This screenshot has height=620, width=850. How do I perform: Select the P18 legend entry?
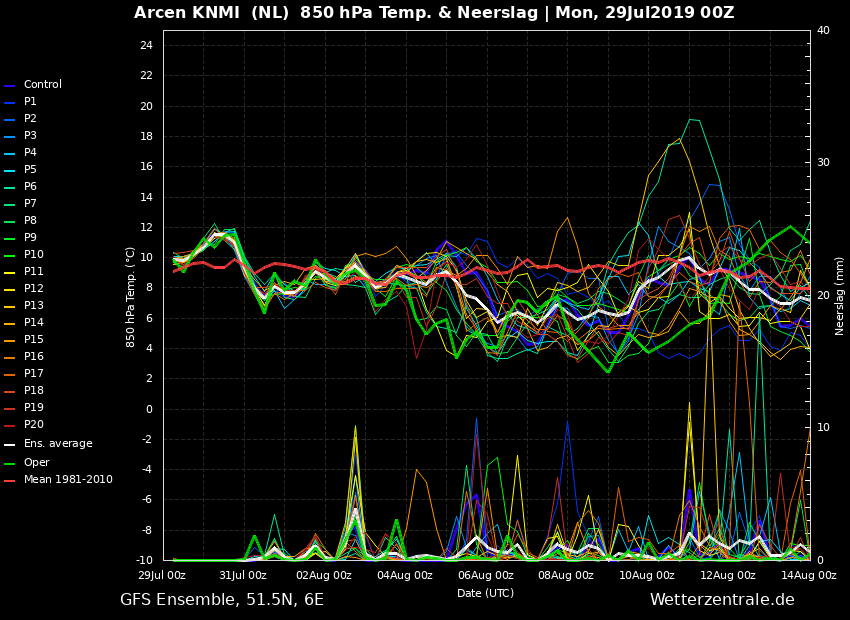point(34,390)
